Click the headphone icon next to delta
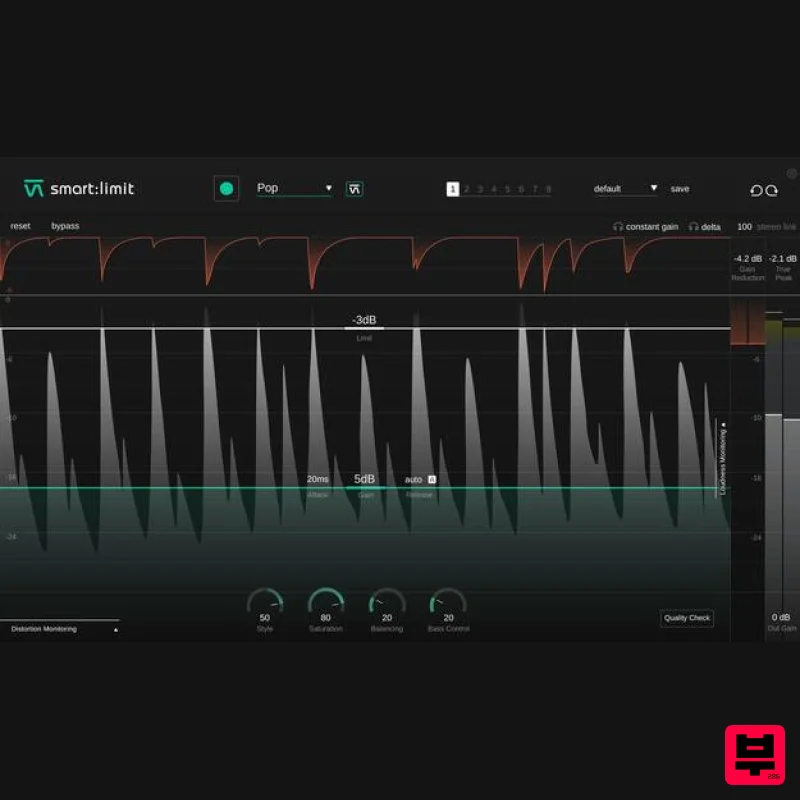The width and height of the screenshot is (800, 800). click(693, 227)
